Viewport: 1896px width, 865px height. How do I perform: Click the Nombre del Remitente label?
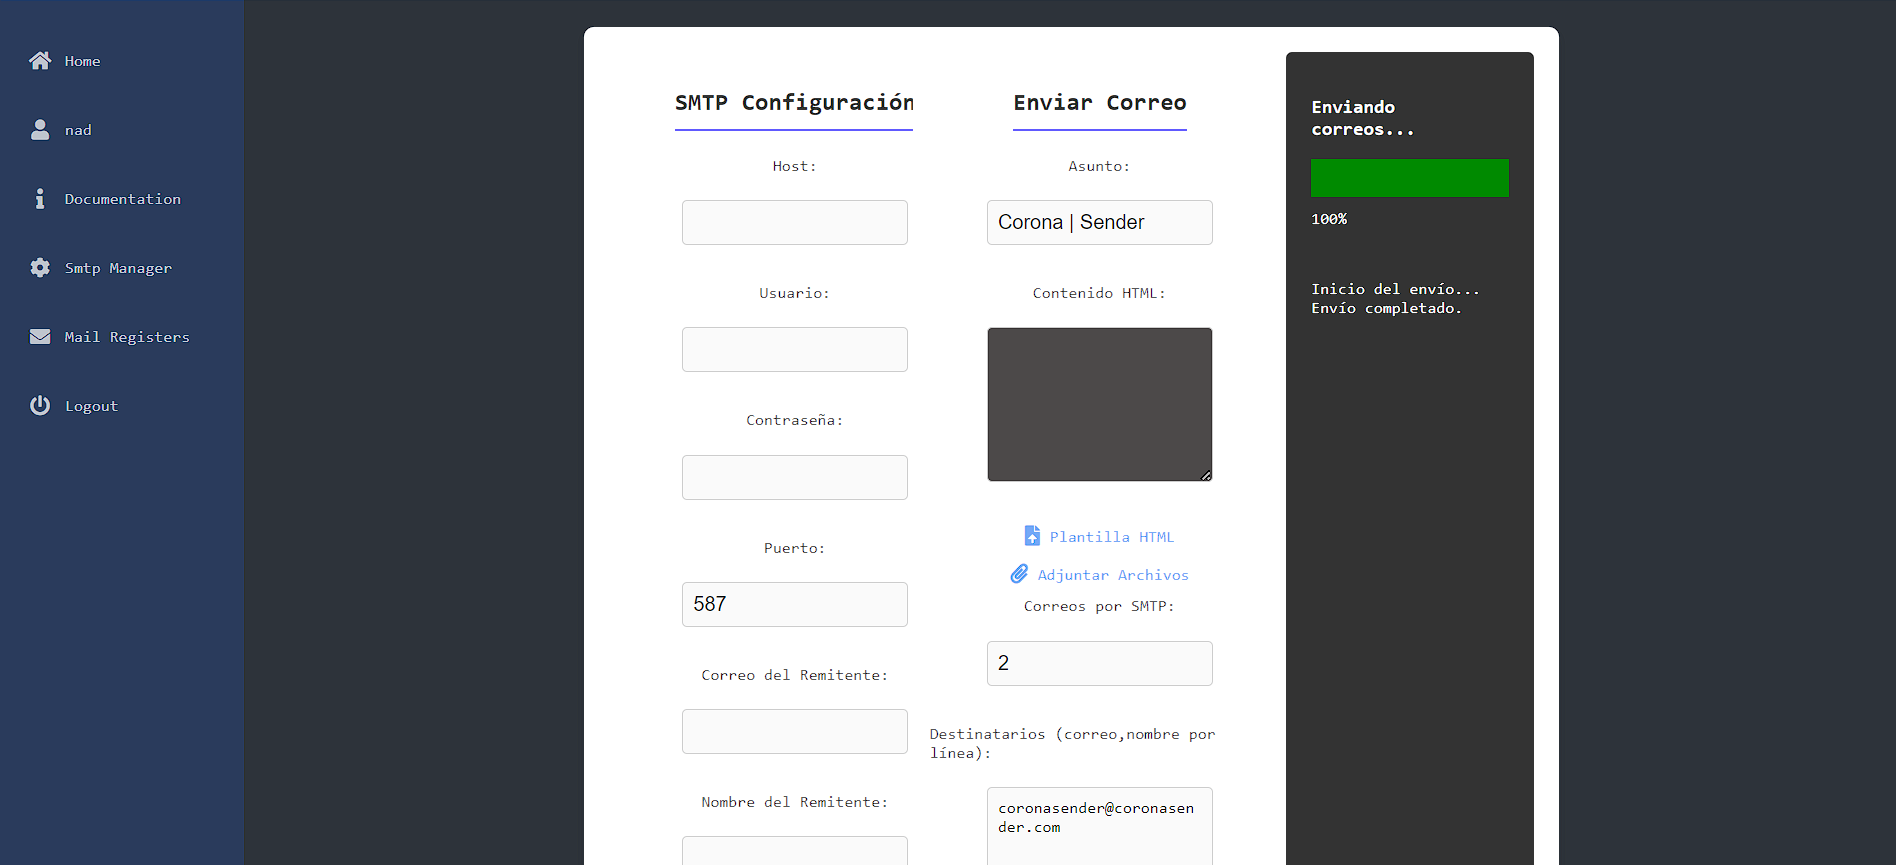795,802
